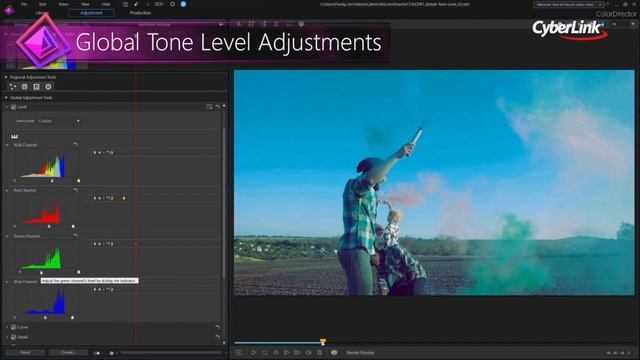This screenshot has height=360, width=640.
Task: Click the welcome message field at top right
Action: 569,4
